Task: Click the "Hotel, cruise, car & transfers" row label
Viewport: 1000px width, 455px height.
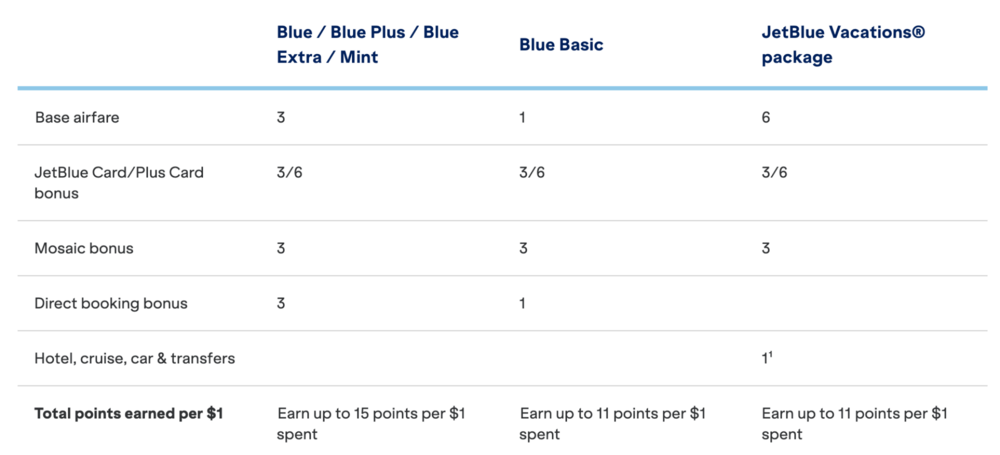Action: 135,358
